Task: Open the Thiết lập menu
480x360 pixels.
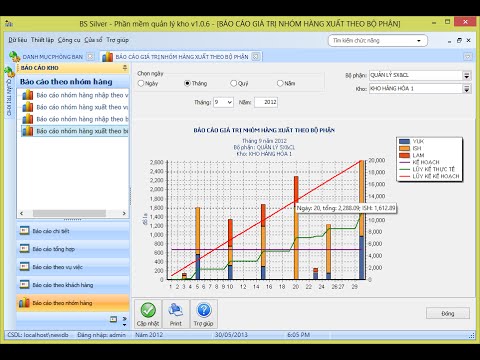Action: [42, 40]
